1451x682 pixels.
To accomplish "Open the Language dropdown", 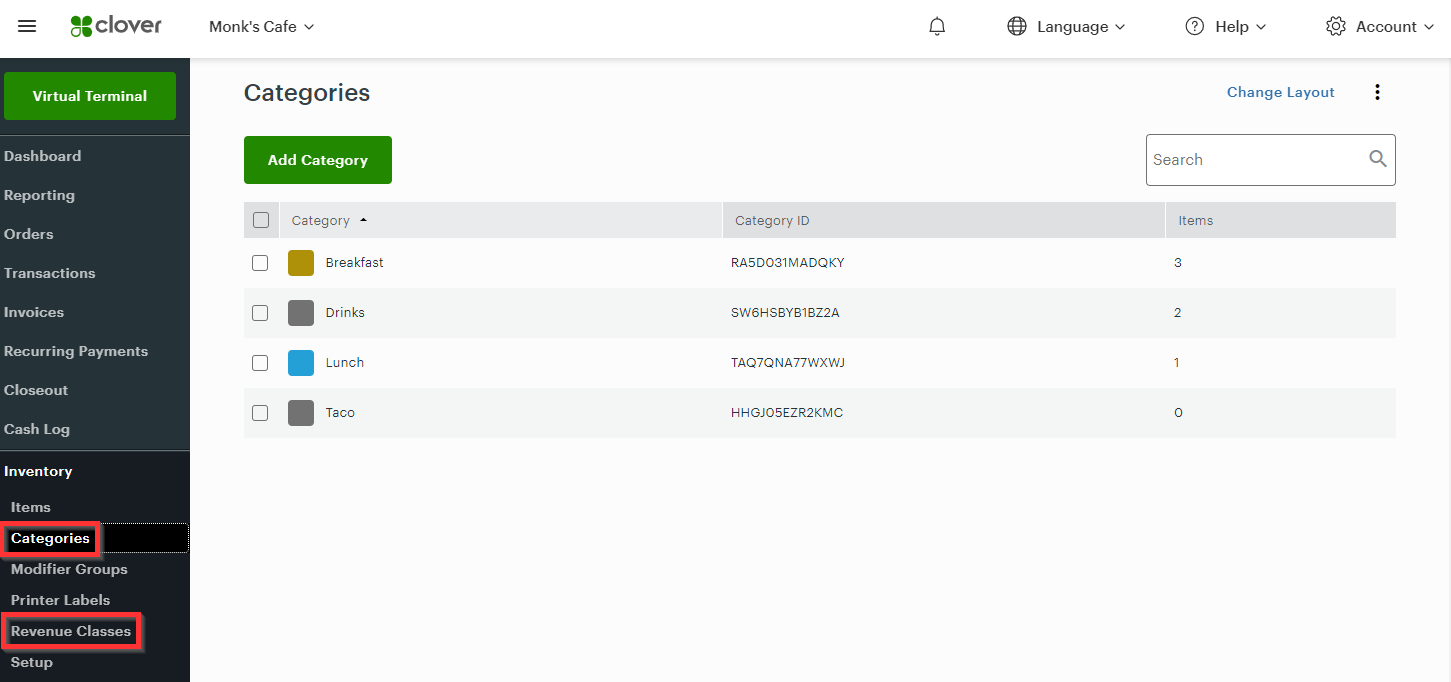I will coord(1081,27).
